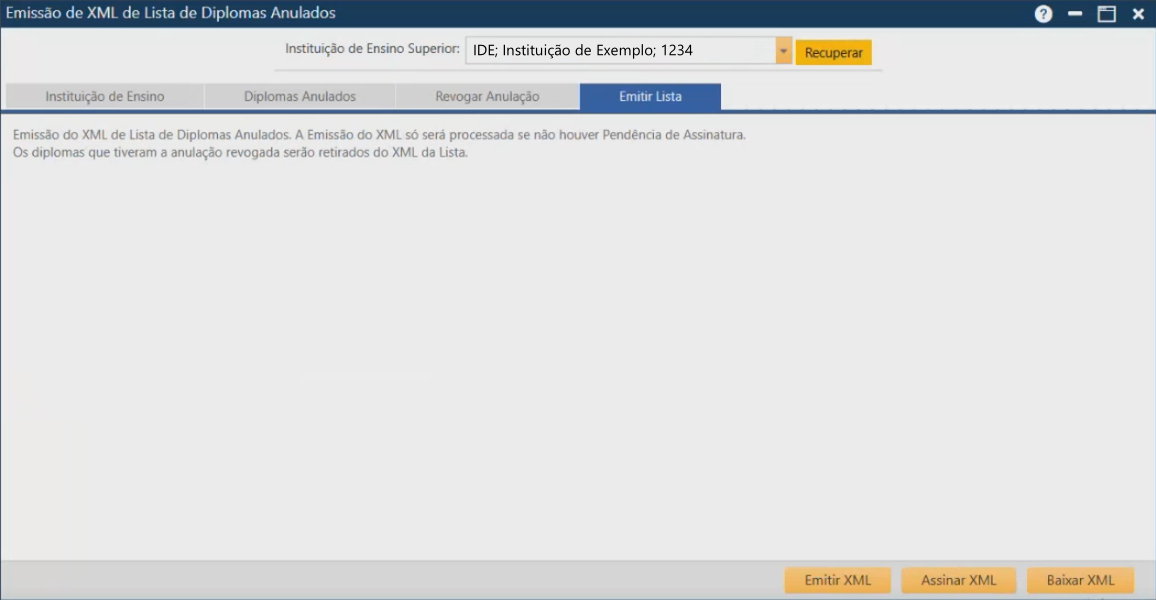Viewport: 1156px width, 600px height.
Task: Close the Emissão de XML window
Action: tap(1137, 13)
